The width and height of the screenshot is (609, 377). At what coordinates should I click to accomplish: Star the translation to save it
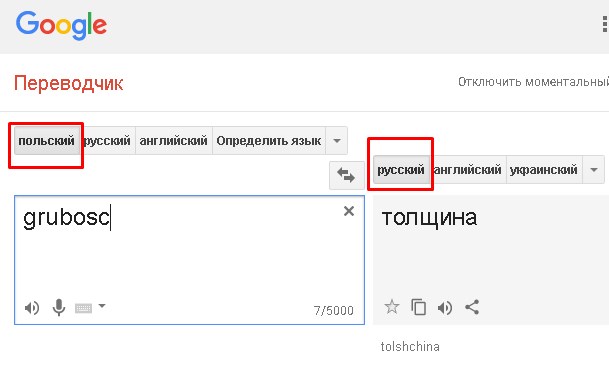pyautogui.click(x=392, y=307)
